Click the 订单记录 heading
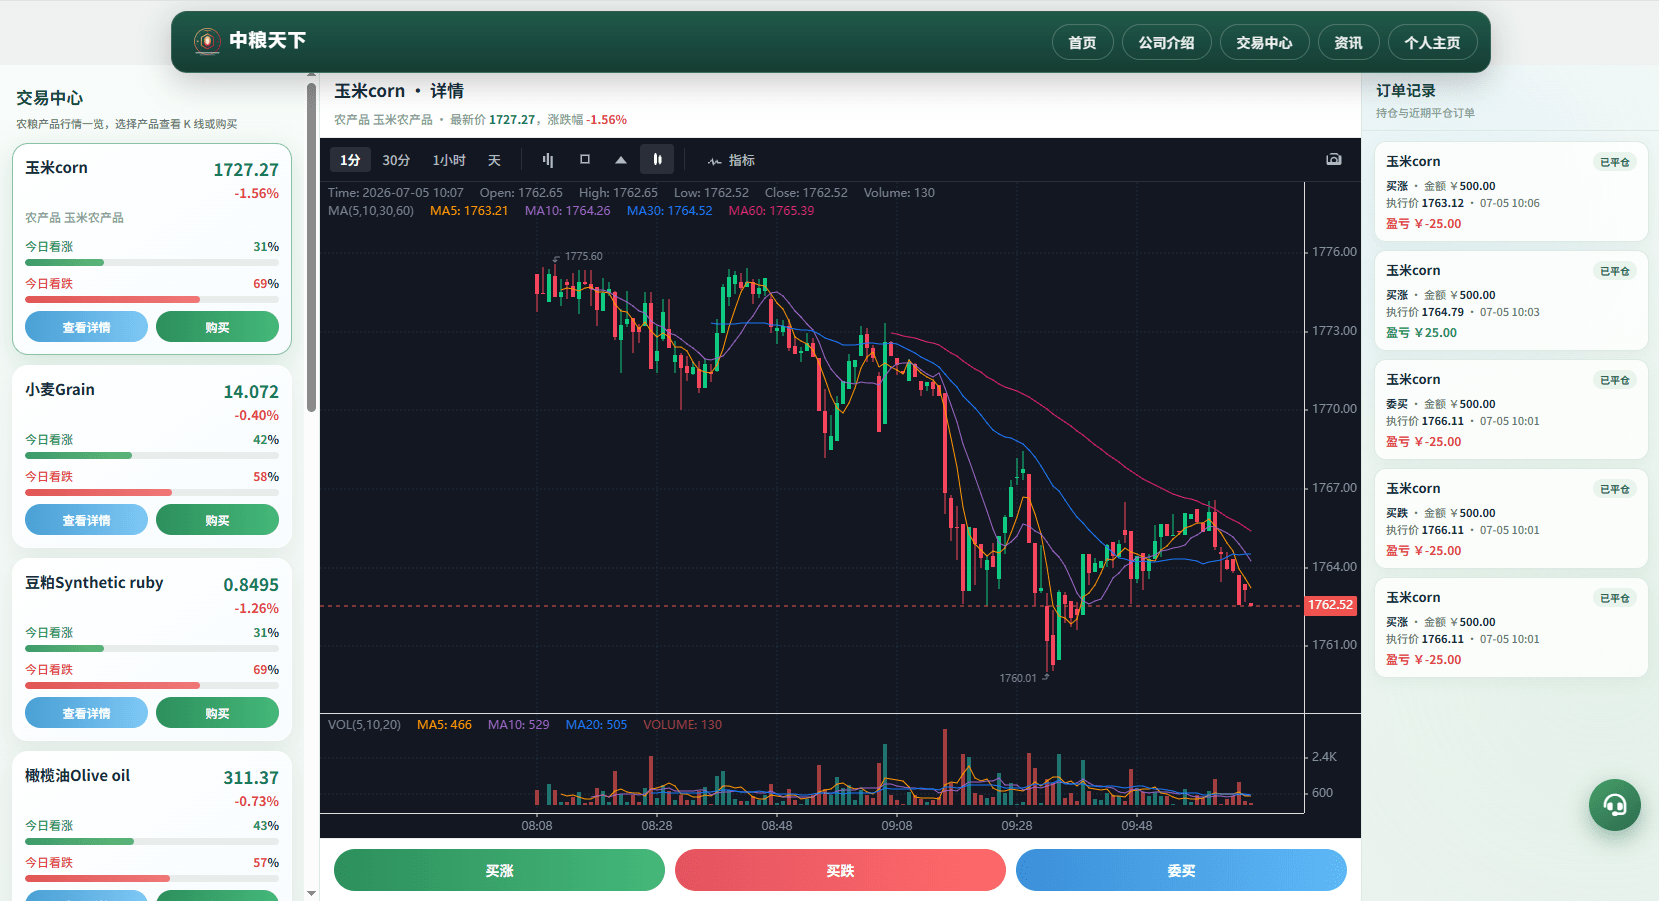The height and width of the screenshot is (901, 1659). tap(1406, 91)
